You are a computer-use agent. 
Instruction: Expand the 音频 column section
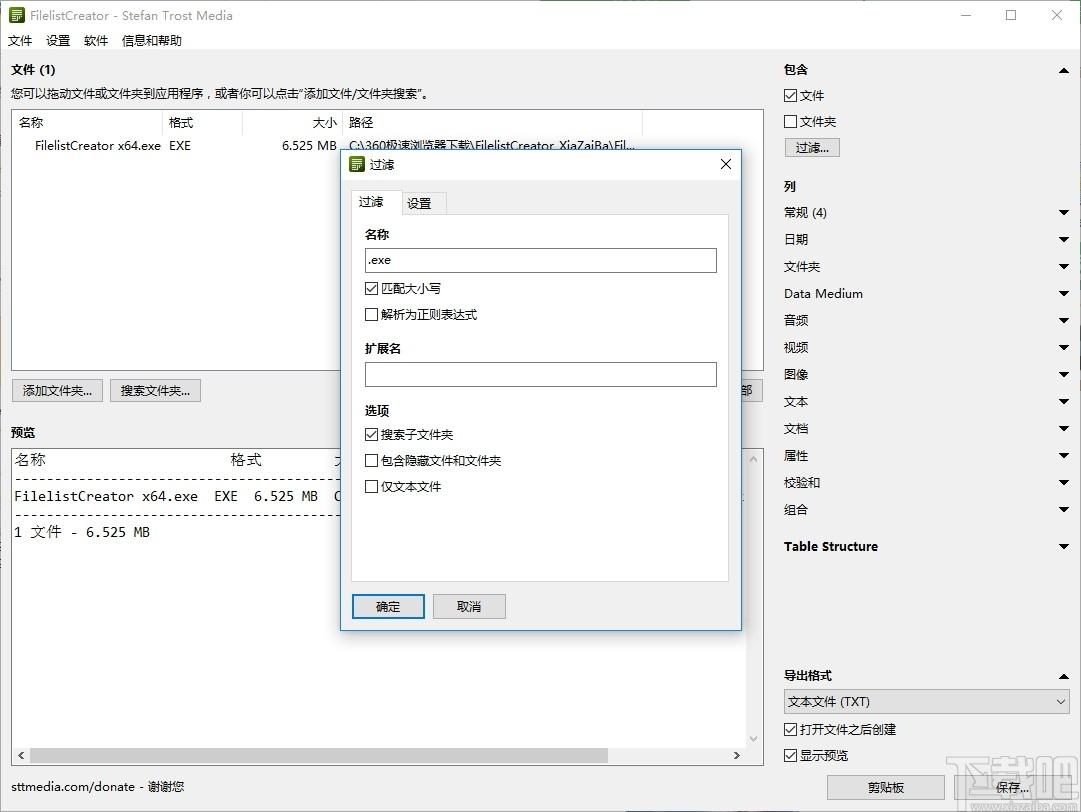click(1064, 321)
